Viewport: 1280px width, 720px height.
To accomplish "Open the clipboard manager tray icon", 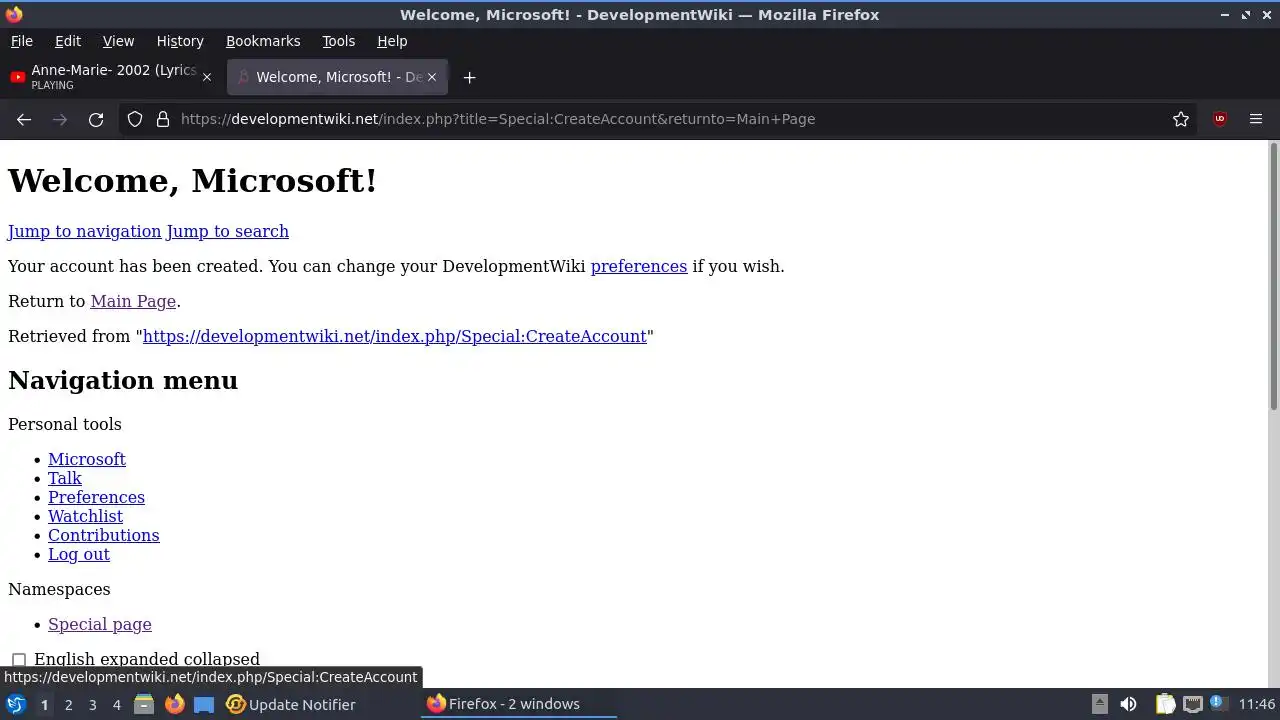I will tap(1165, 704).
